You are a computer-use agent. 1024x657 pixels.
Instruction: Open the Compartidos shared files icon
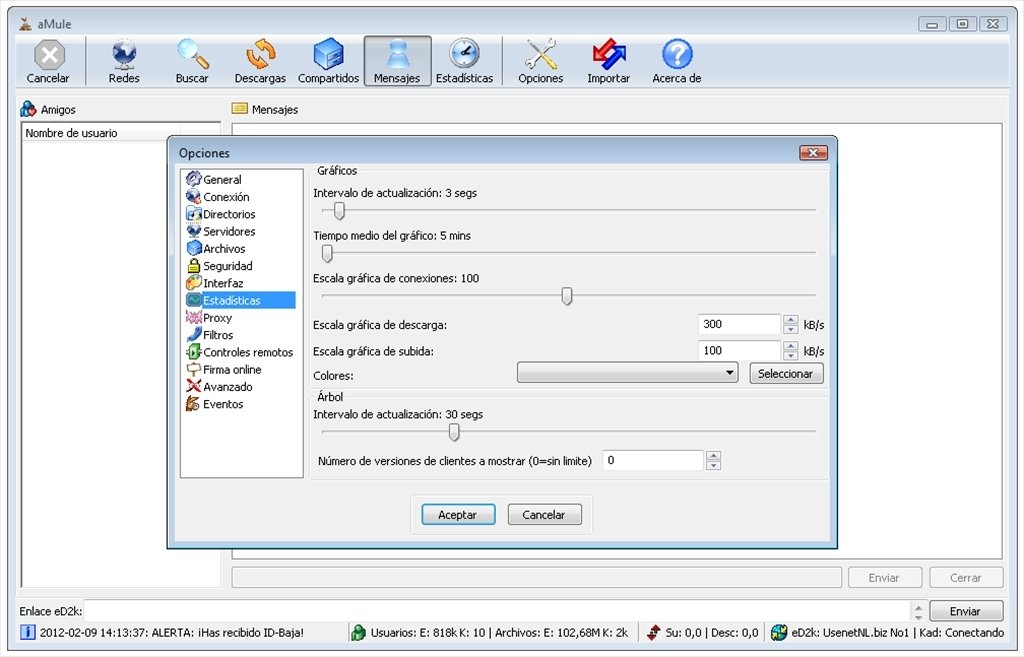point(328,61)
